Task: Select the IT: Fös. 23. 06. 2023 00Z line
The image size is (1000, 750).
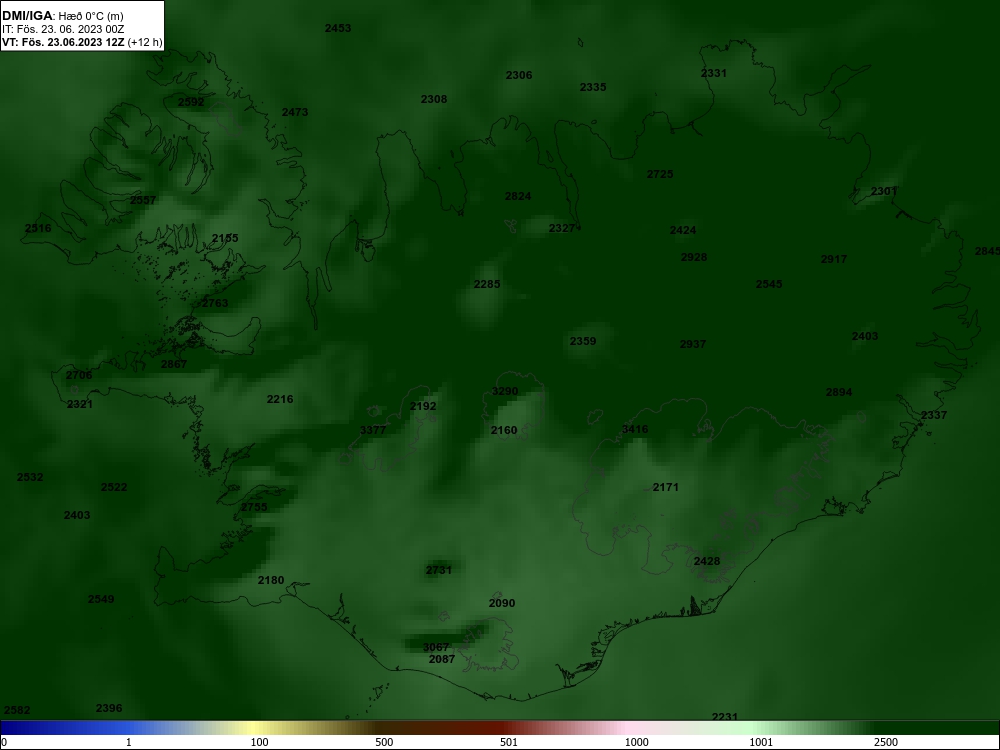Action: click(x=62, y=29)
